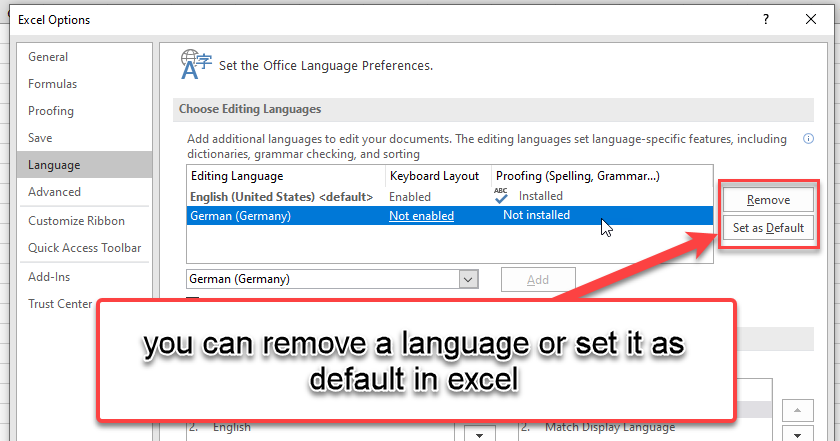Select Proofing in the sidebar
The height and width of the screenshot is (441, 840).
click(x=84, y=111)
